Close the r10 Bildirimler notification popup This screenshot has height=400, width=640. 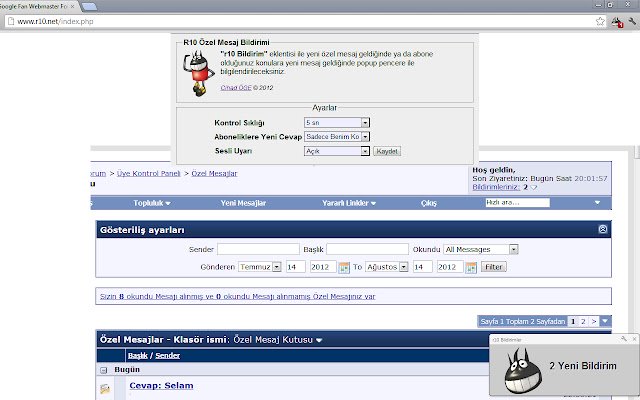[634, 339]
